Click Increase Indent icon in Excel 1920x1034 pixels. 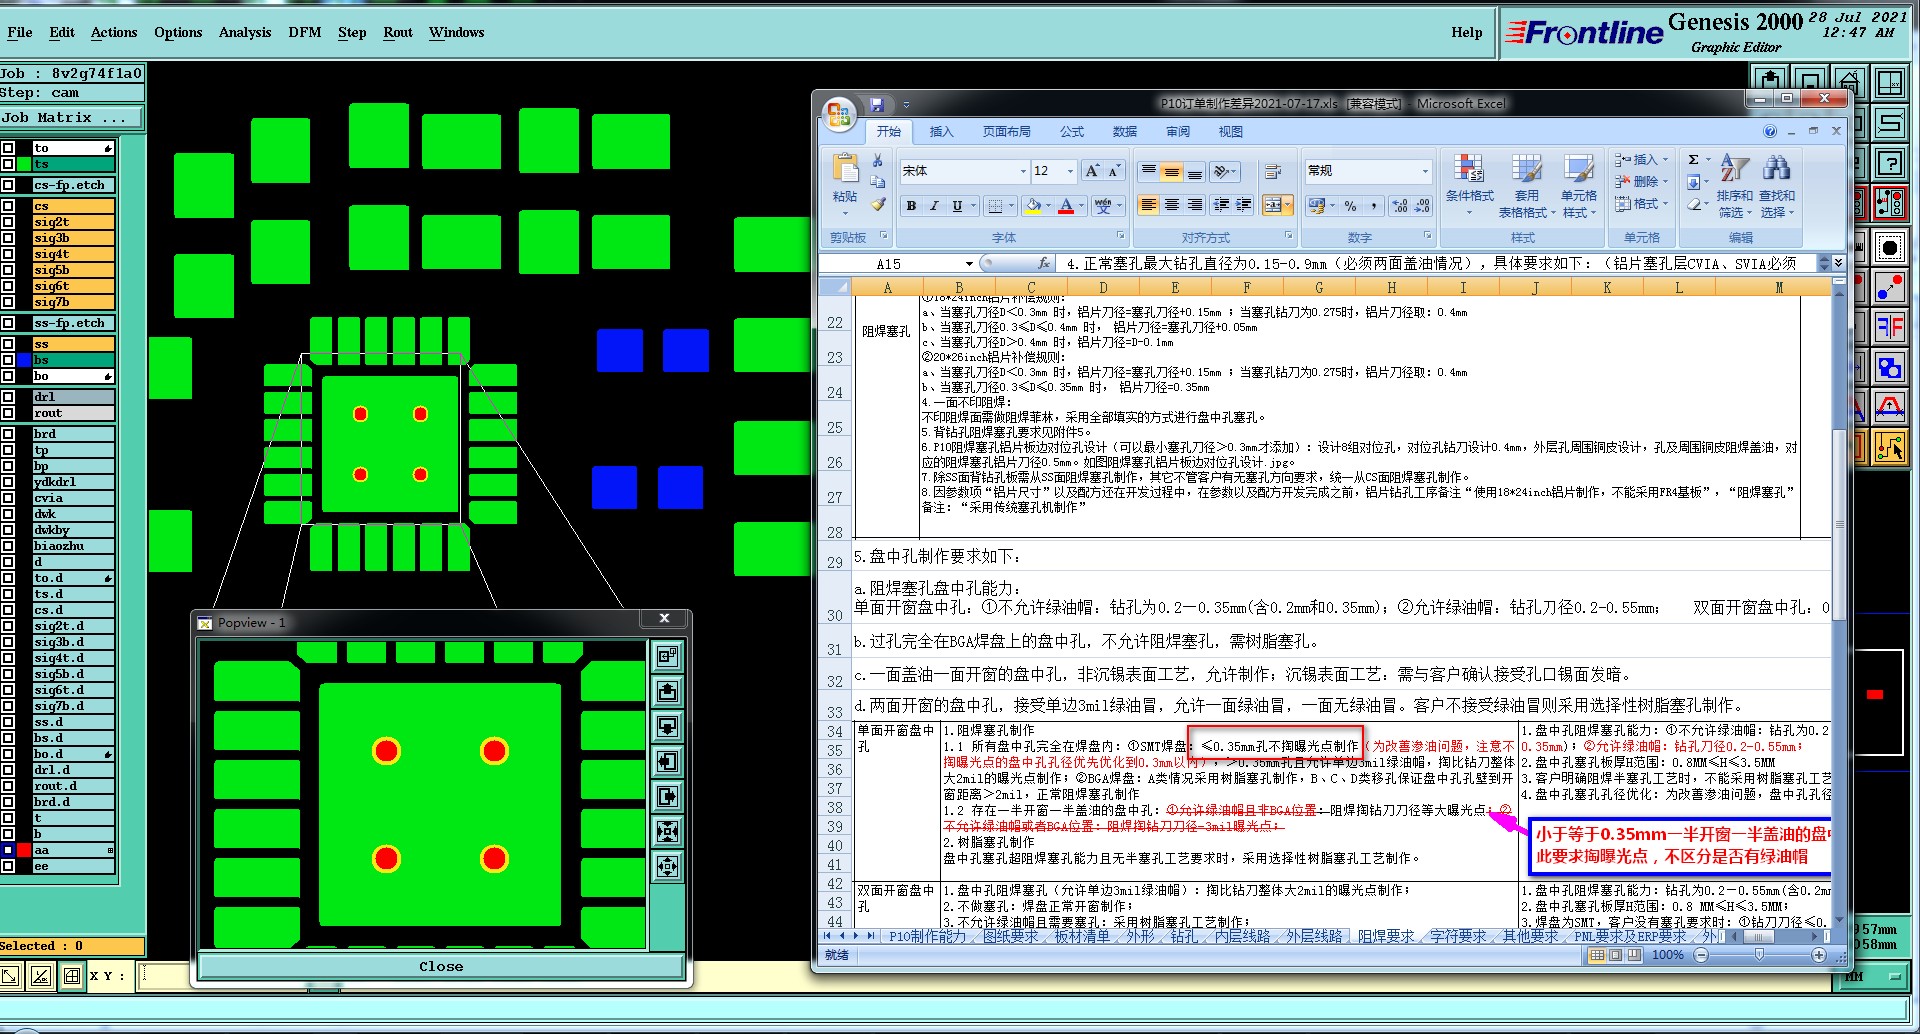coord(1243,205)
